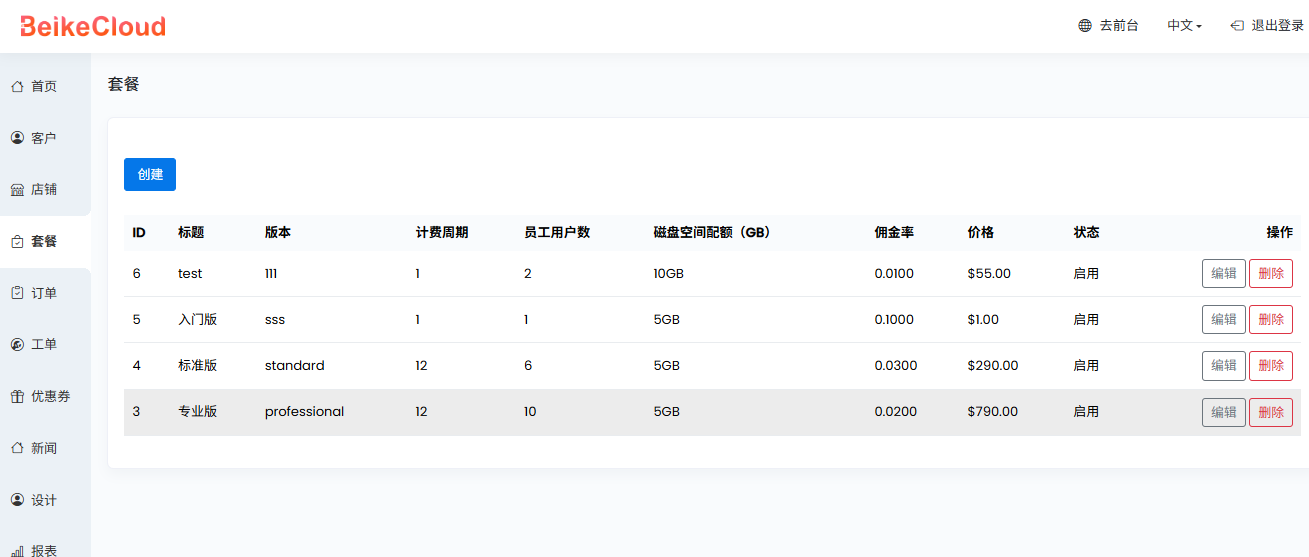The width and height of the screenshot is (1309, 557).
Task: Delete the 入门版 plan
Action: coord(1271,319)
